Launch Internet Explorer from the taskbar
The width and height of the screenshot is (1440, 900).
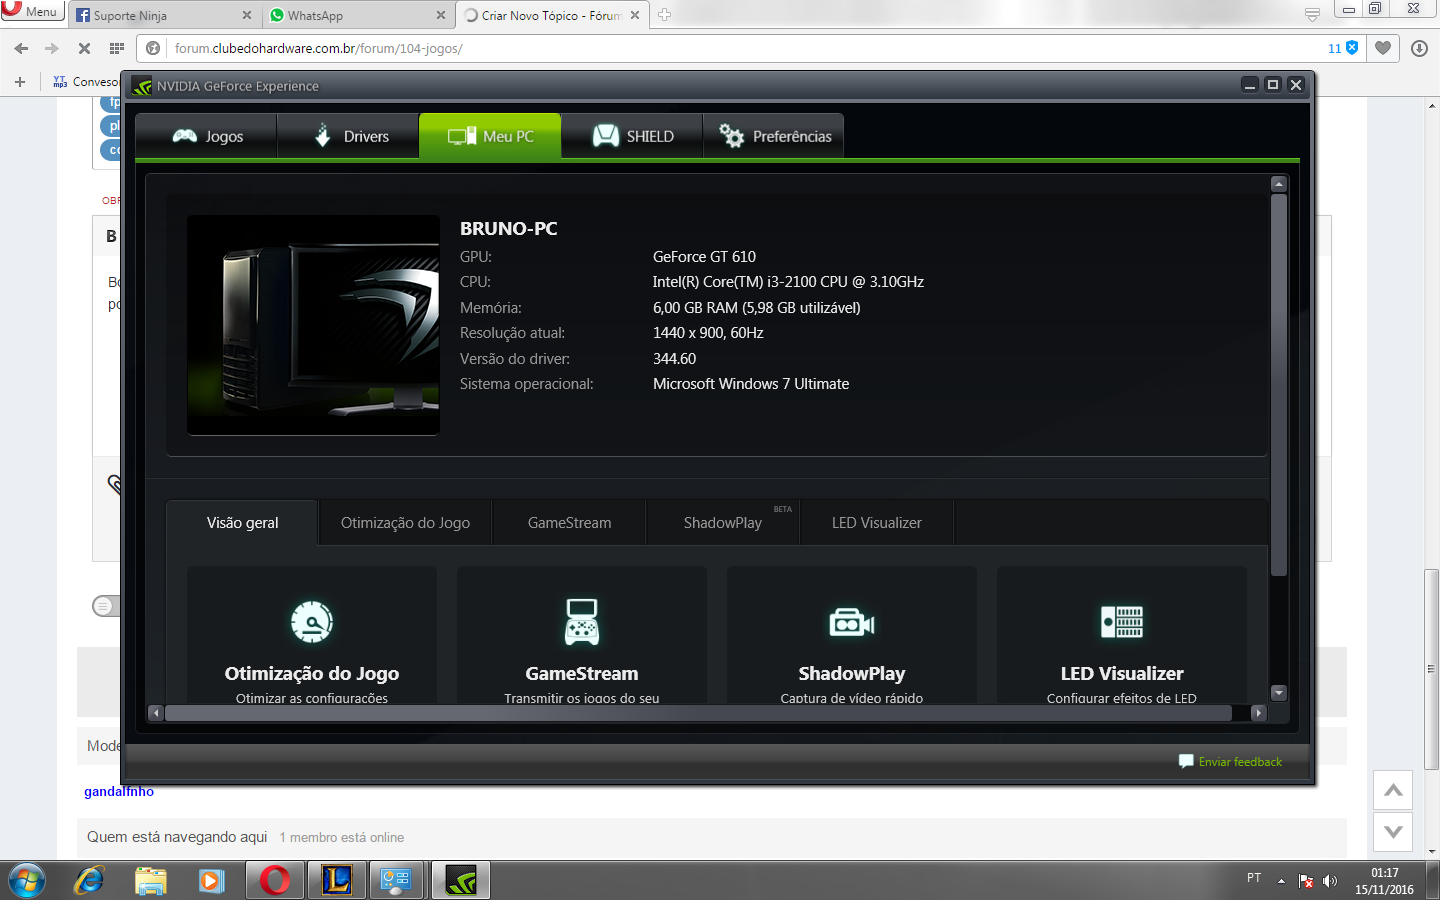[x=89, y=880]
